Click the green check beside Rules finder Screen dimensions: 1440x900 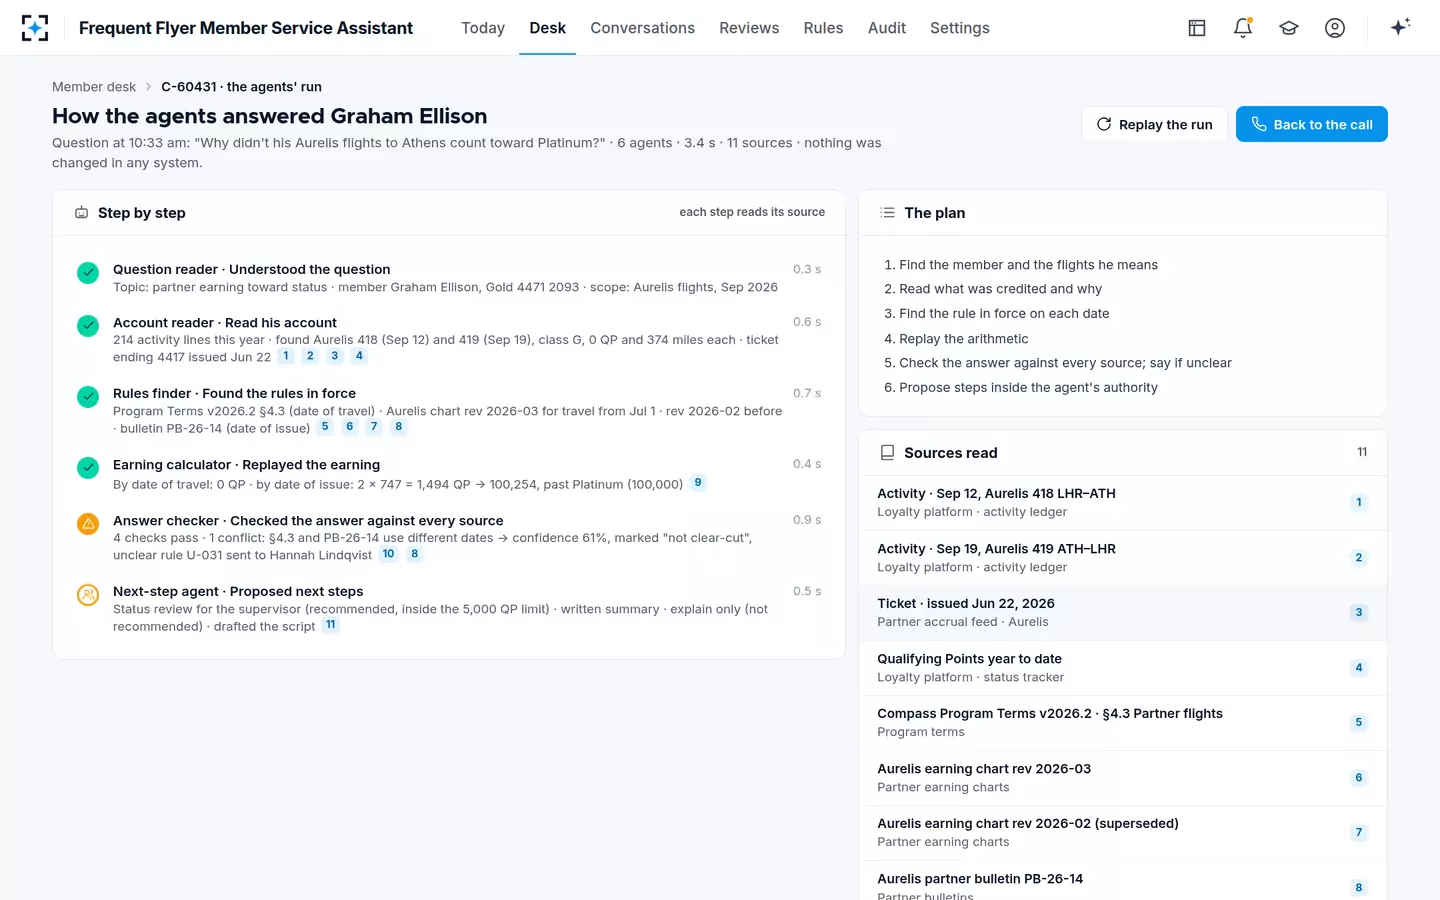pyautogui.click(x=88, y=396)
